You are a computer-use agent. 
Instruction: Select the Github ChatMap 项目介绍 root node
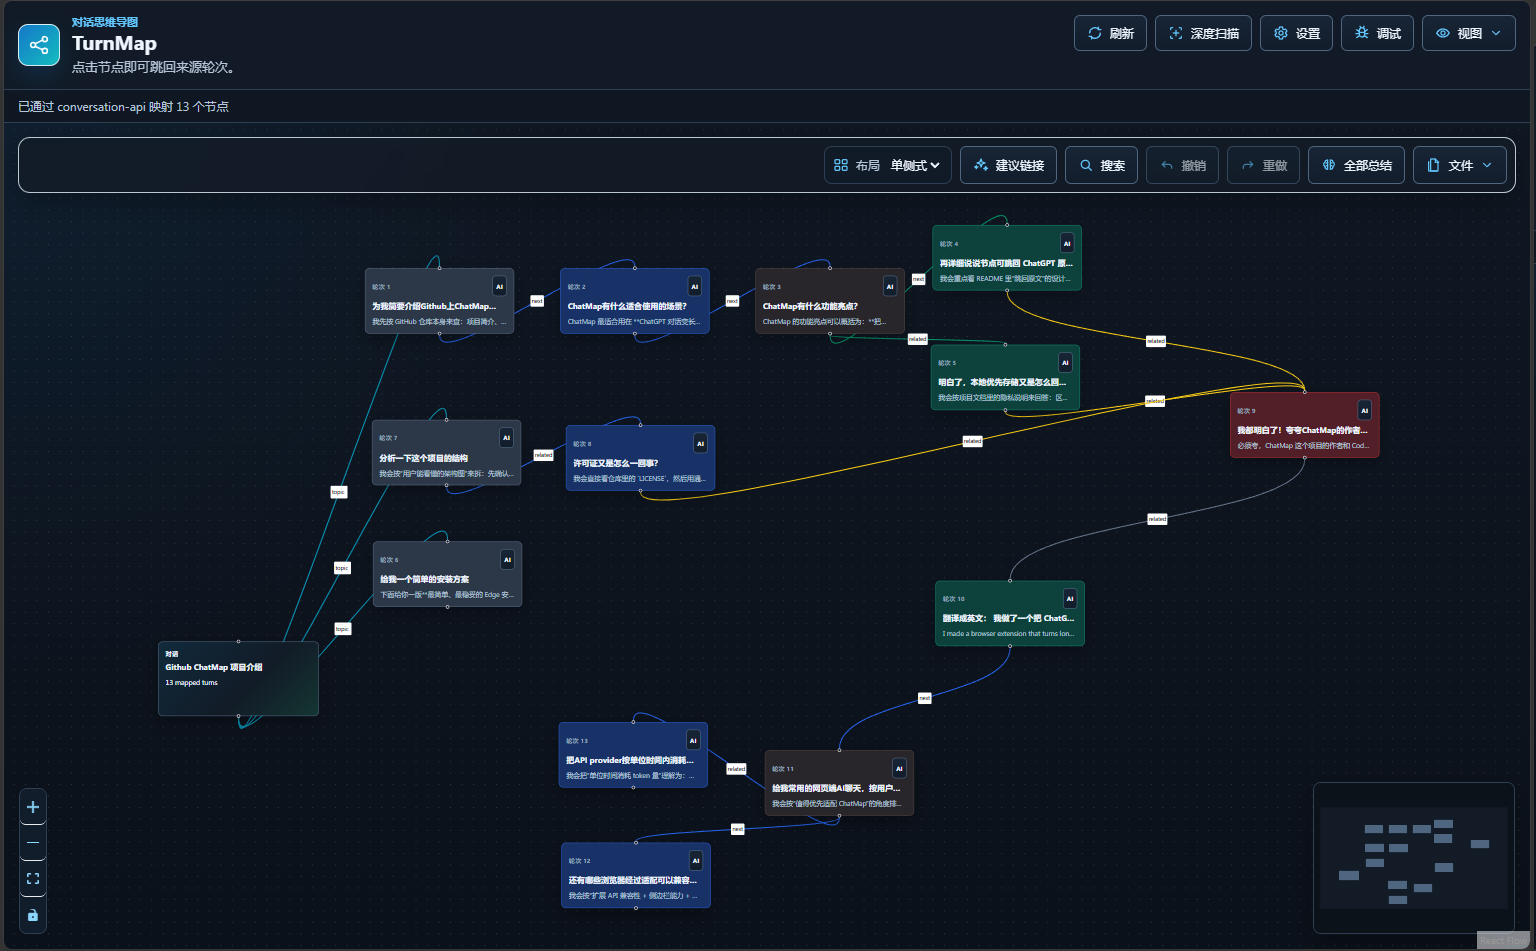point(238,678)
